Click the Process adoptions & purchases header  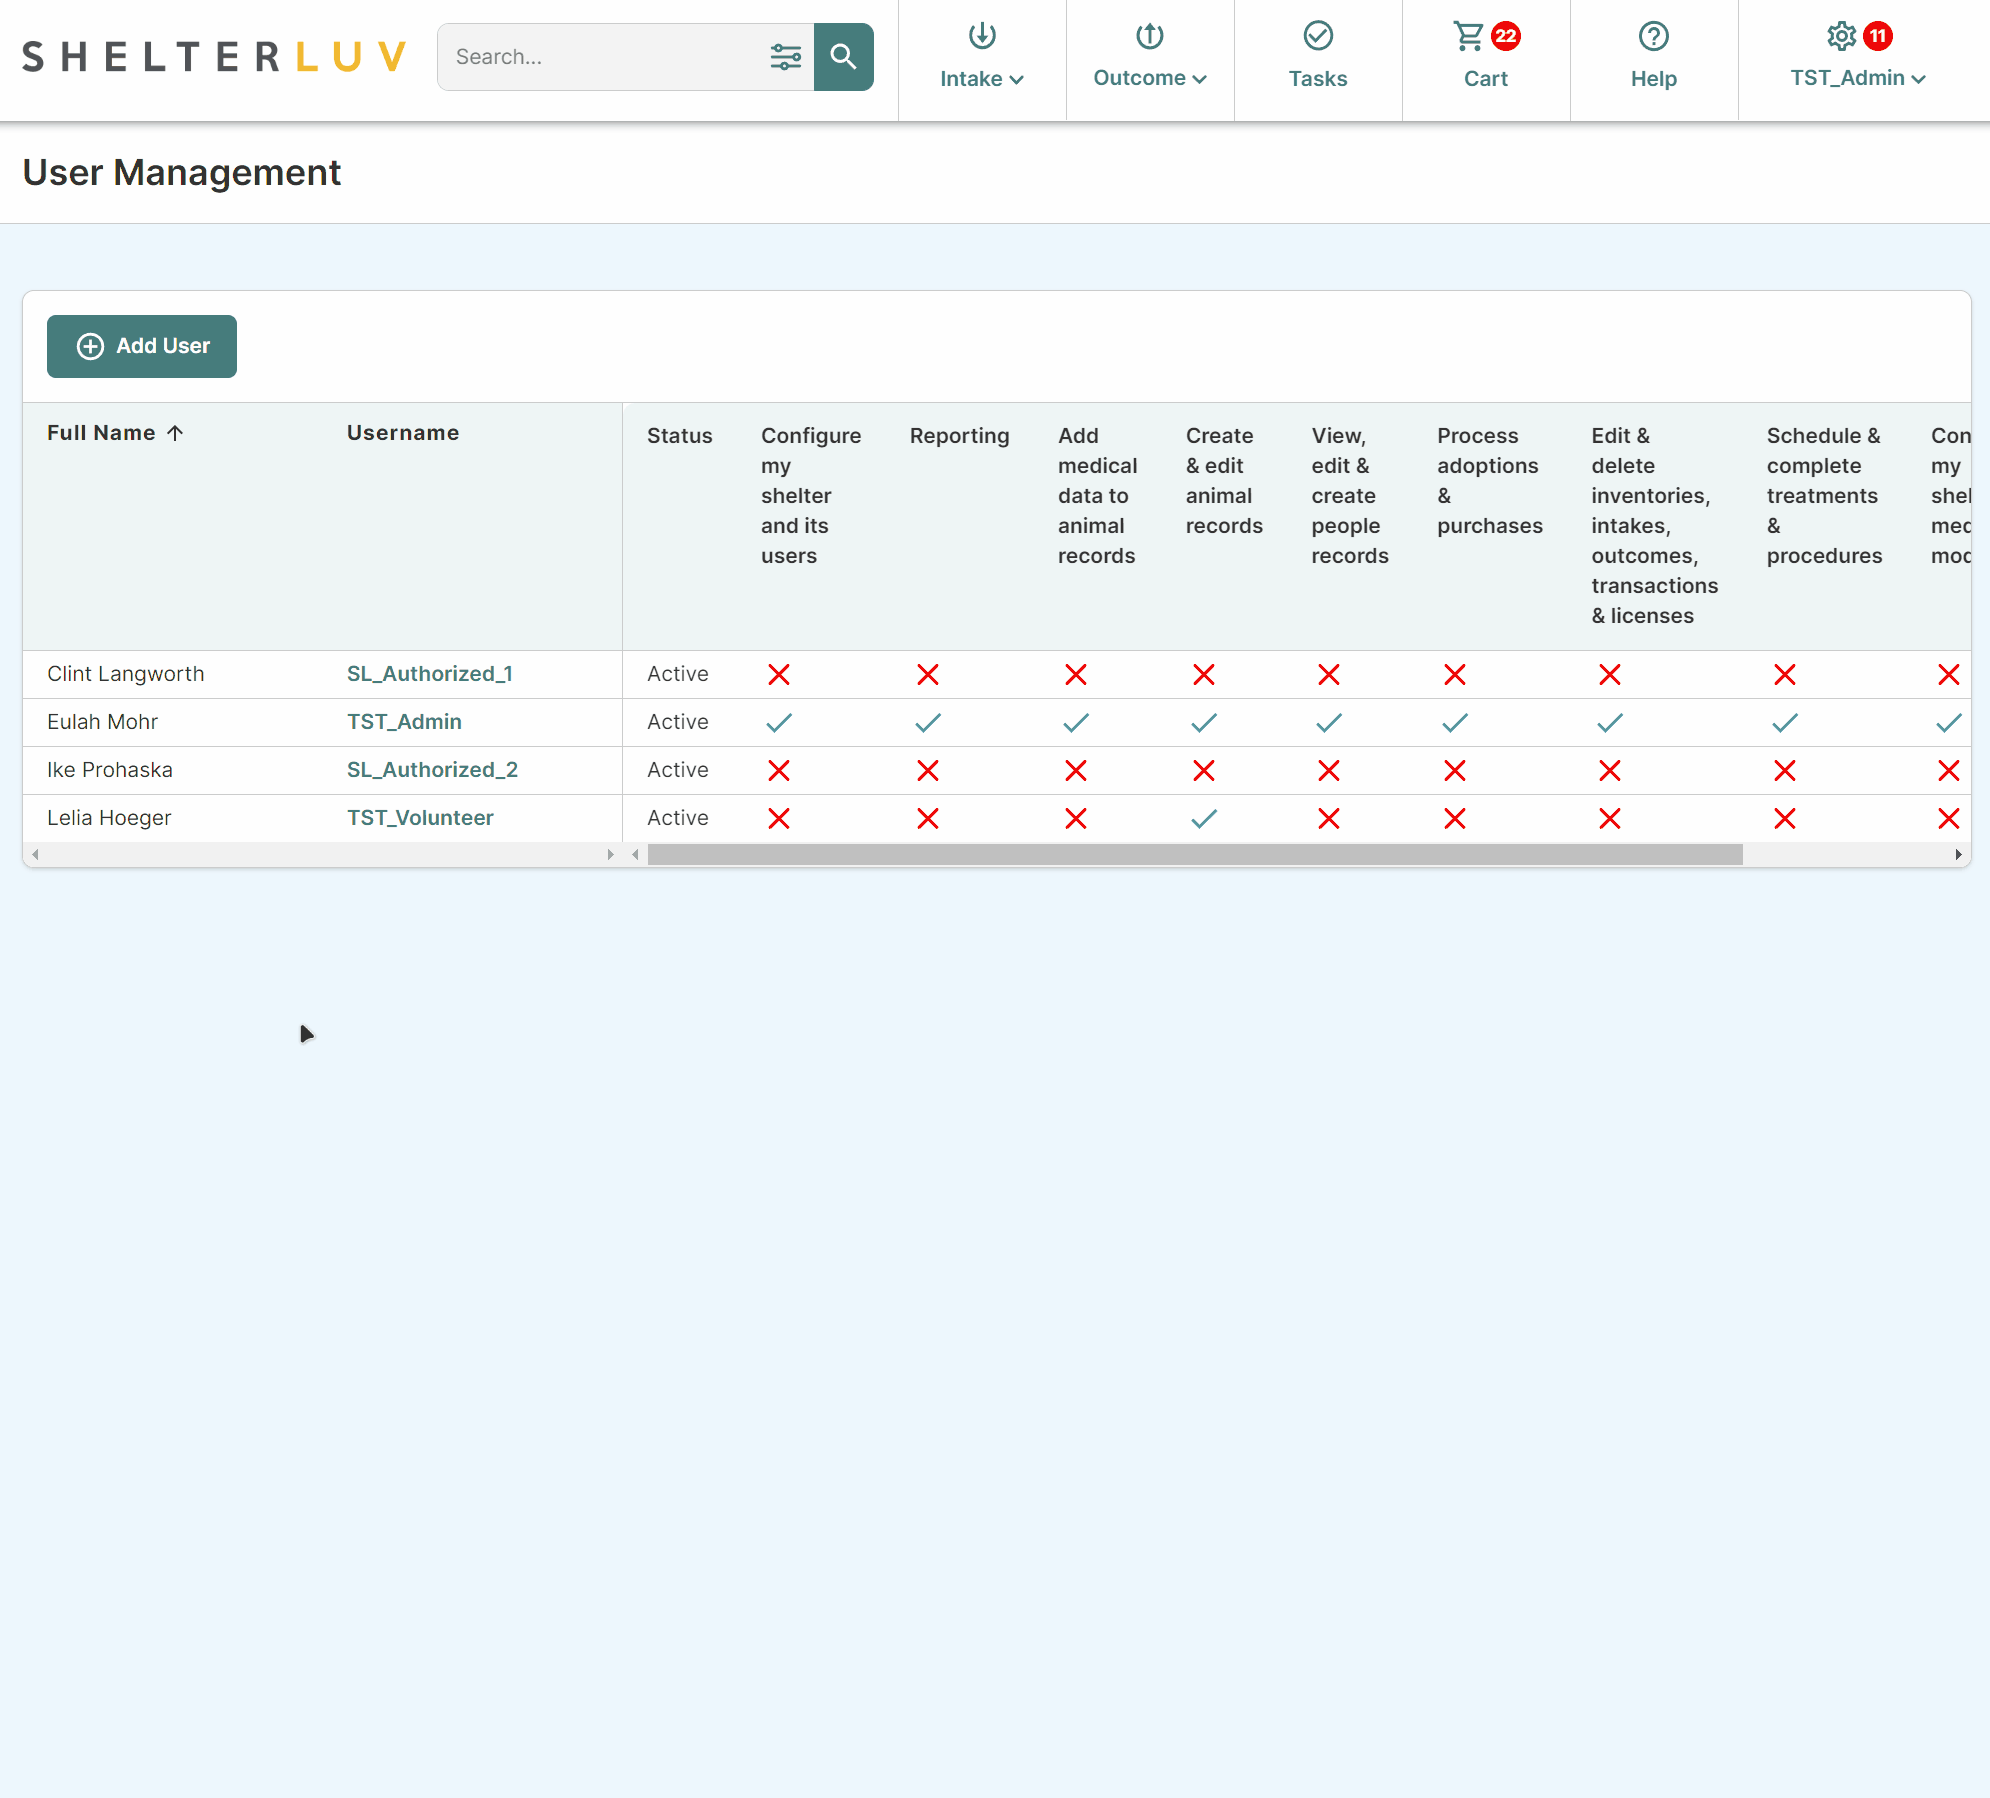[x=1490, y=481]
